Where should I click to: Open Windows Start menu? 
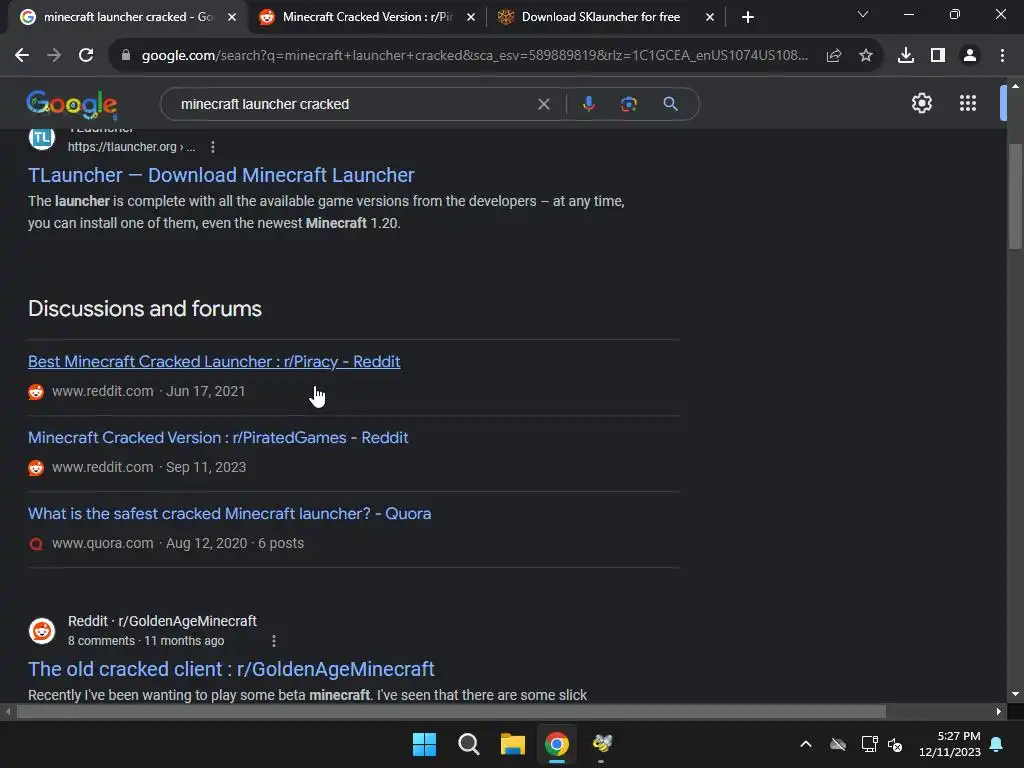pyautogui.click(x=424, y=744)
